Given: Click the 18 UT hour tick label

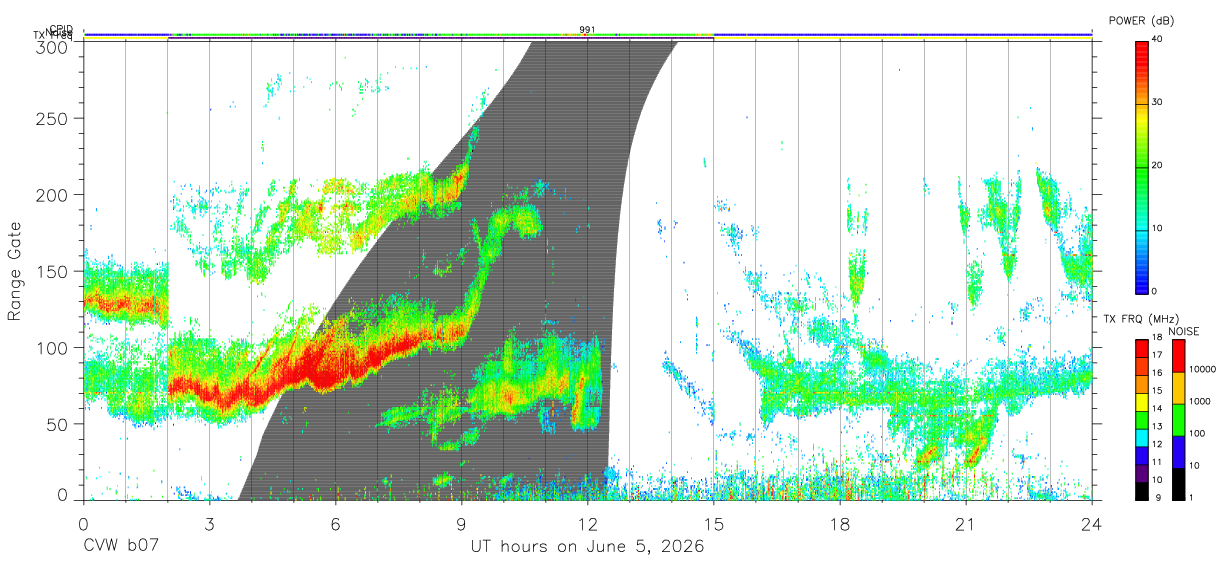Looking at the screenshot, I should pyautogui.click(x=839, y=523).
